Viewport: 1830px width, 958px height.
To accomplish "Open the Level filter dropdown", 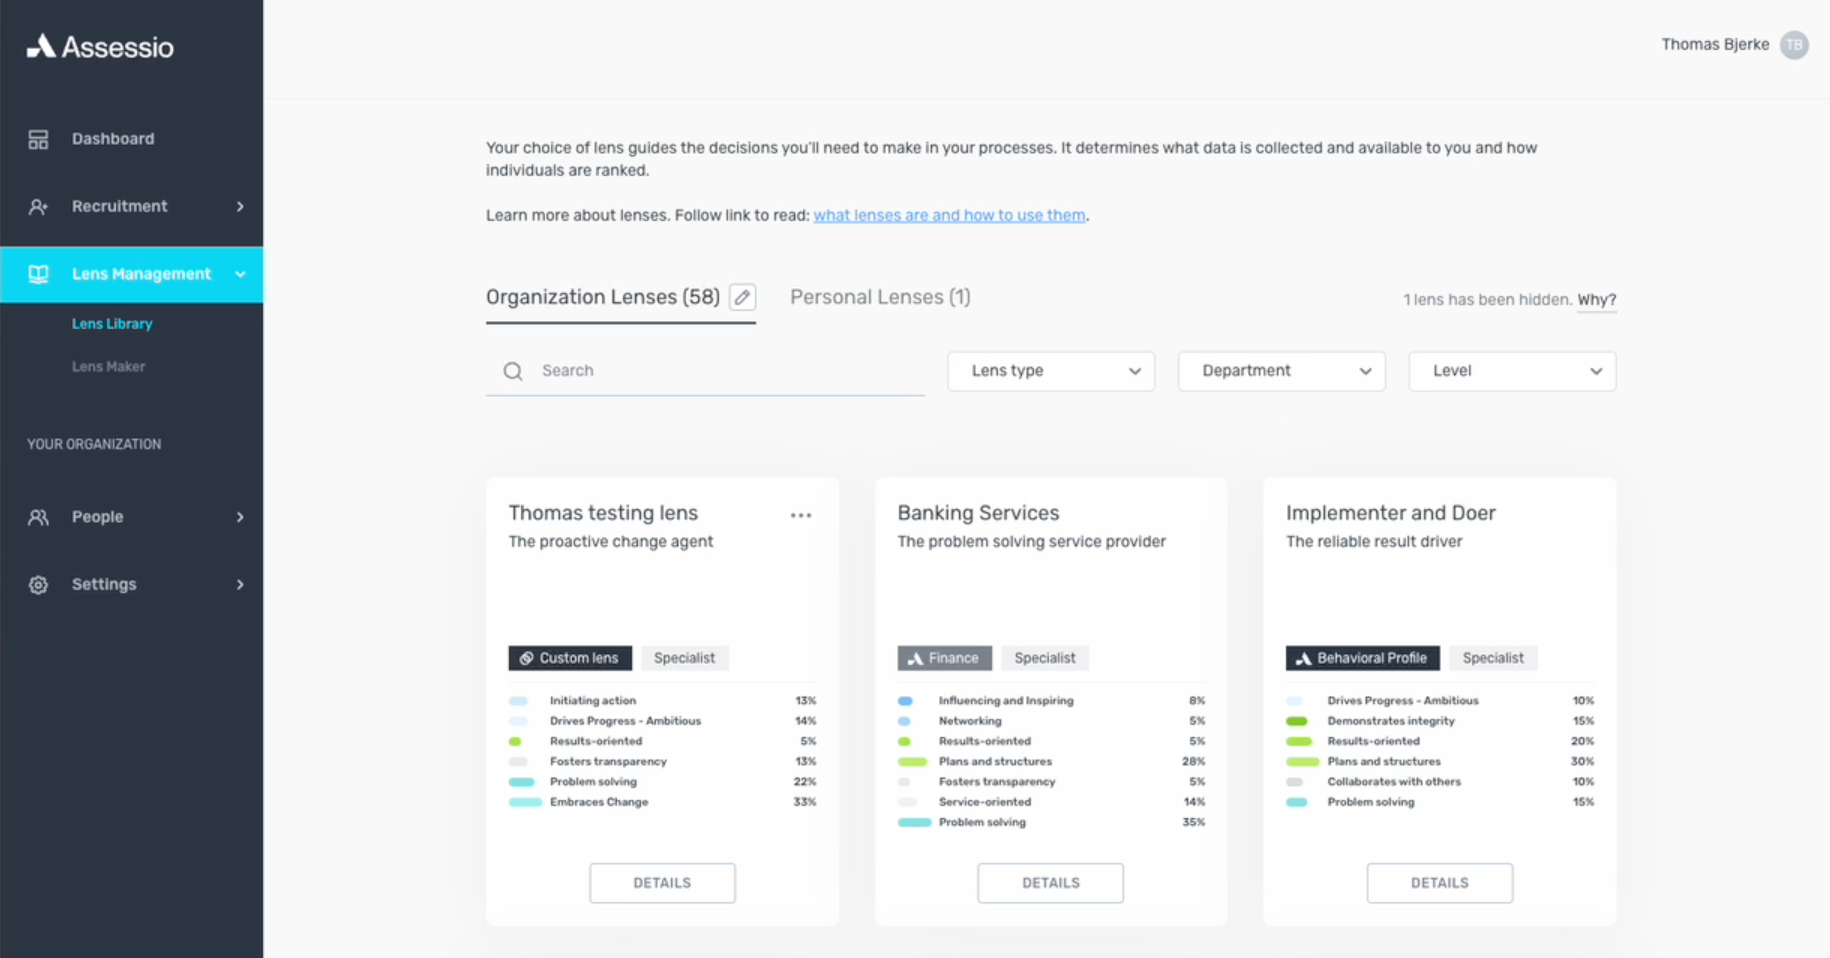I will [x=1511, y=371].
